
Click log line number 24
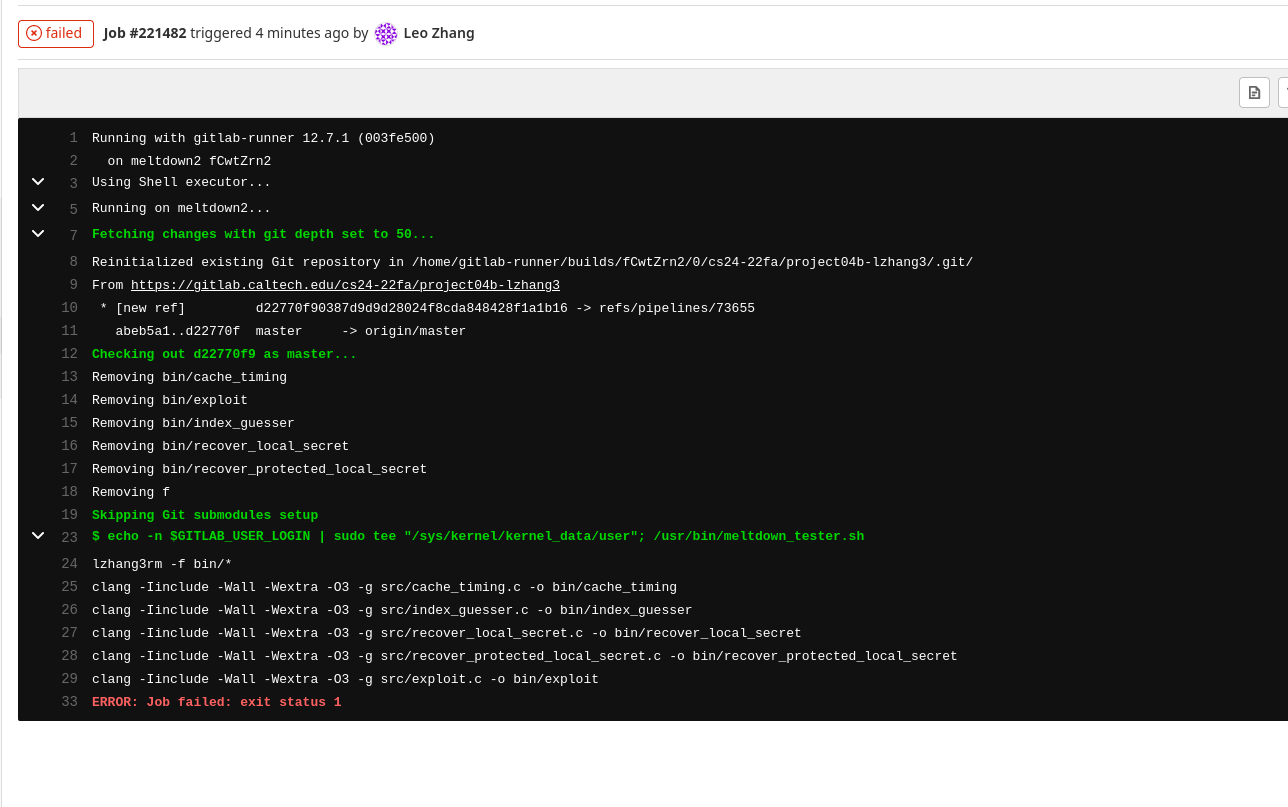click(69, 564)
